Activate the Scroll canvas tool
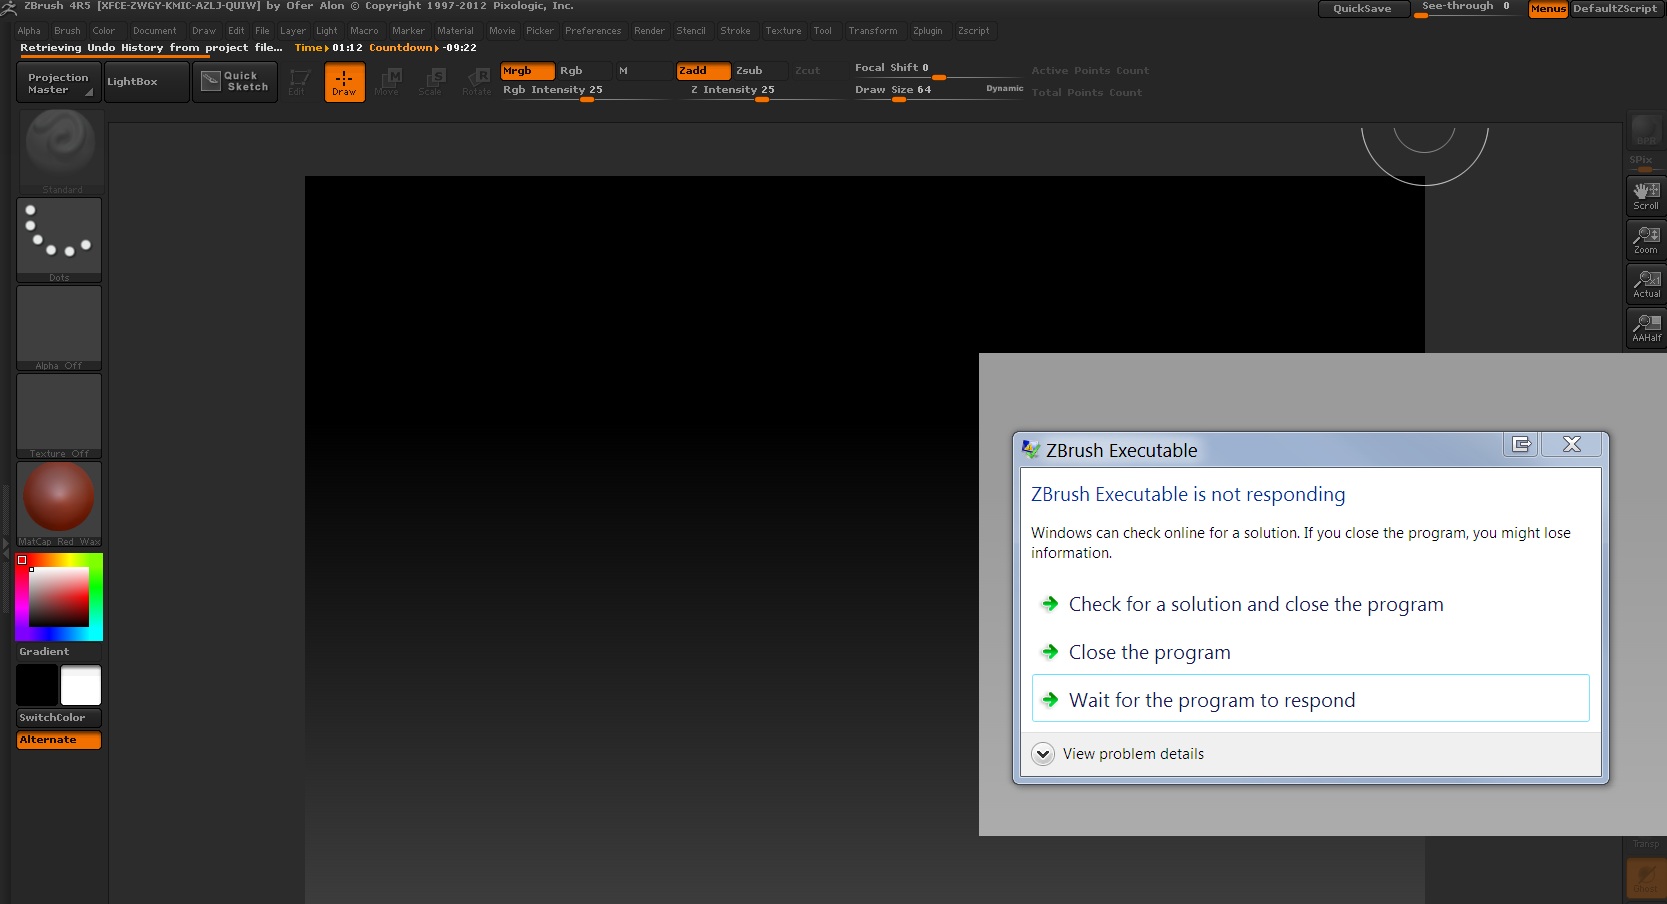Viewport: 1667px width, 904px height. (x=1645, y=195)
